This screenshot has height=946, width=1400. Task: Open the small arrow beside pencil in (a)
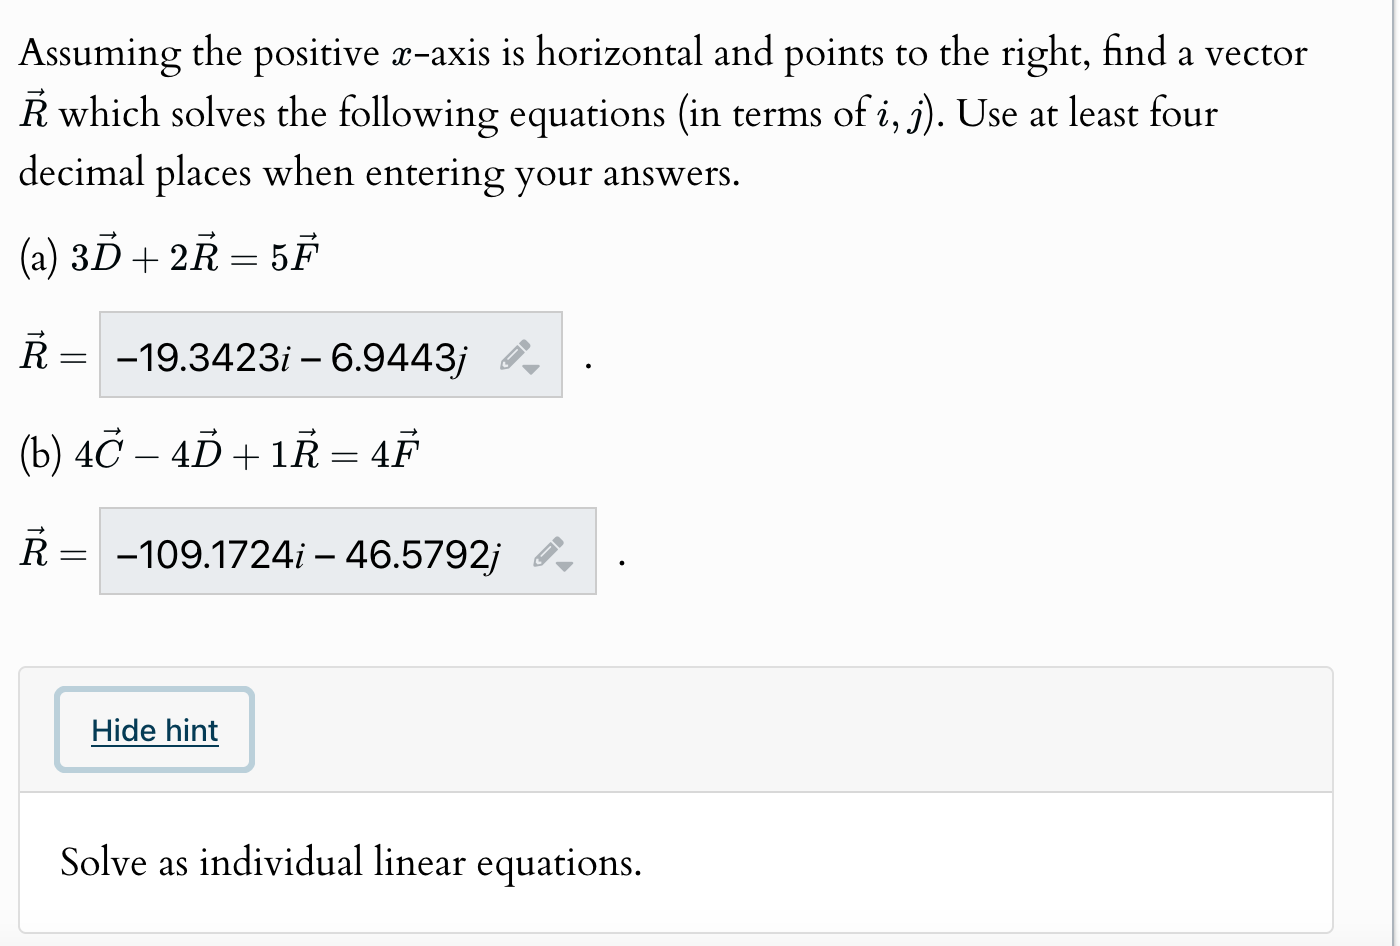tap(533, 369)
